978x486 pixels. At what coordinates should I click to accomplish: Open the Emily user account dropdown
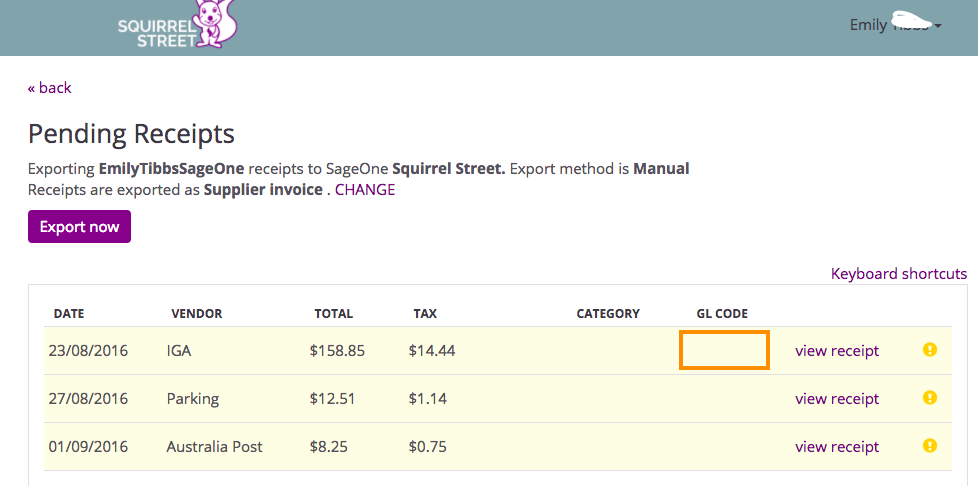[x=895, y=25]
